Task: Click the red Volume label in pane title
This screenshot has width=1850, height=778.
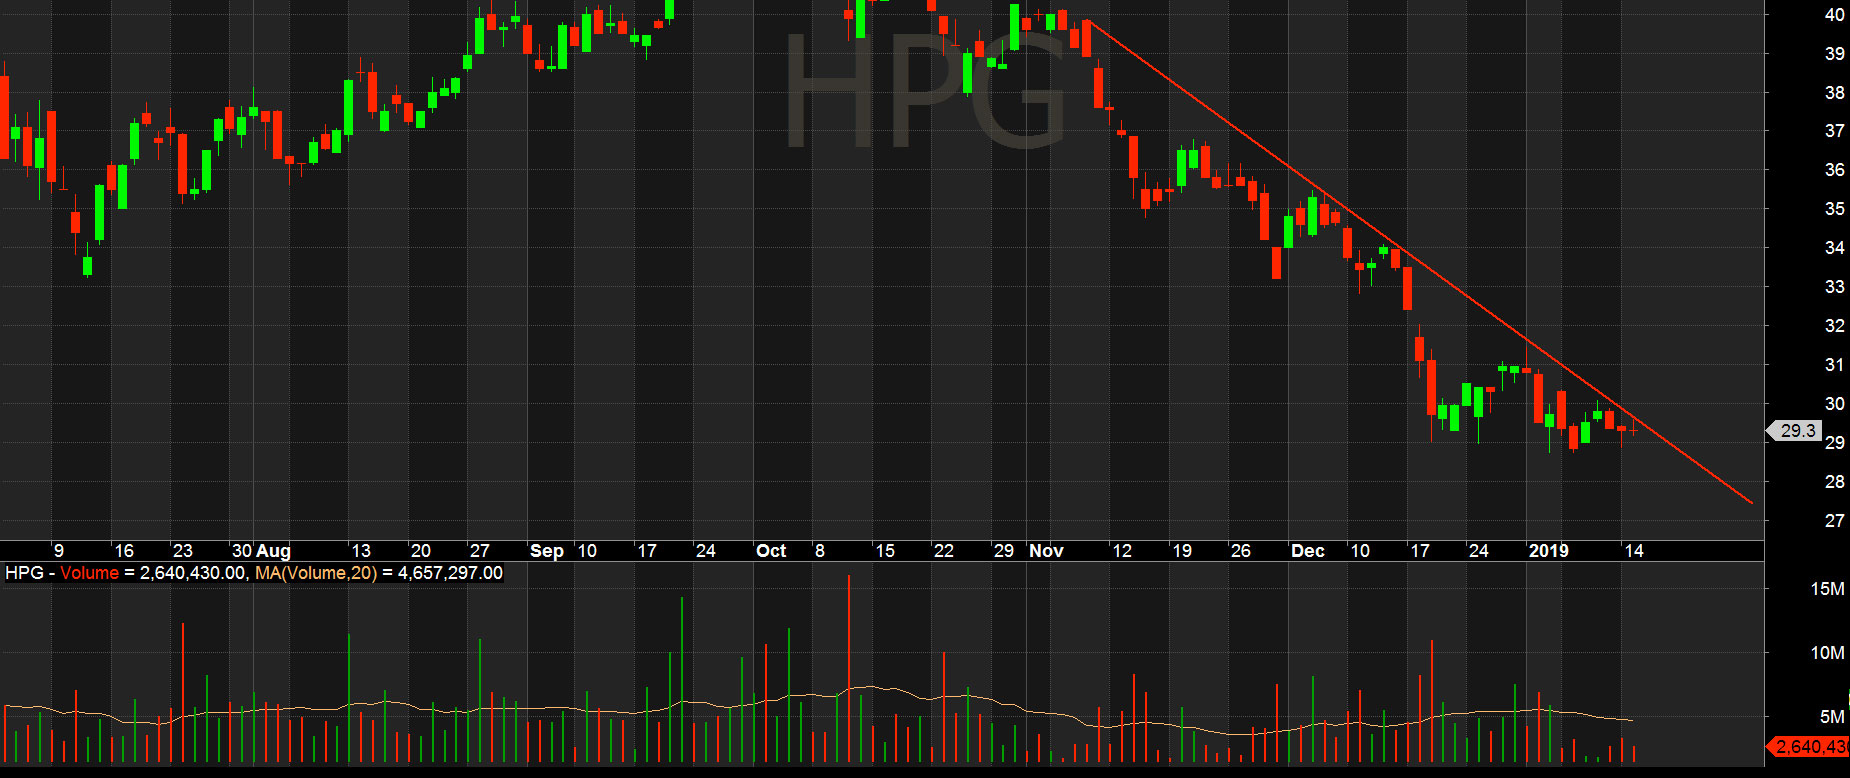Action: 89,573
